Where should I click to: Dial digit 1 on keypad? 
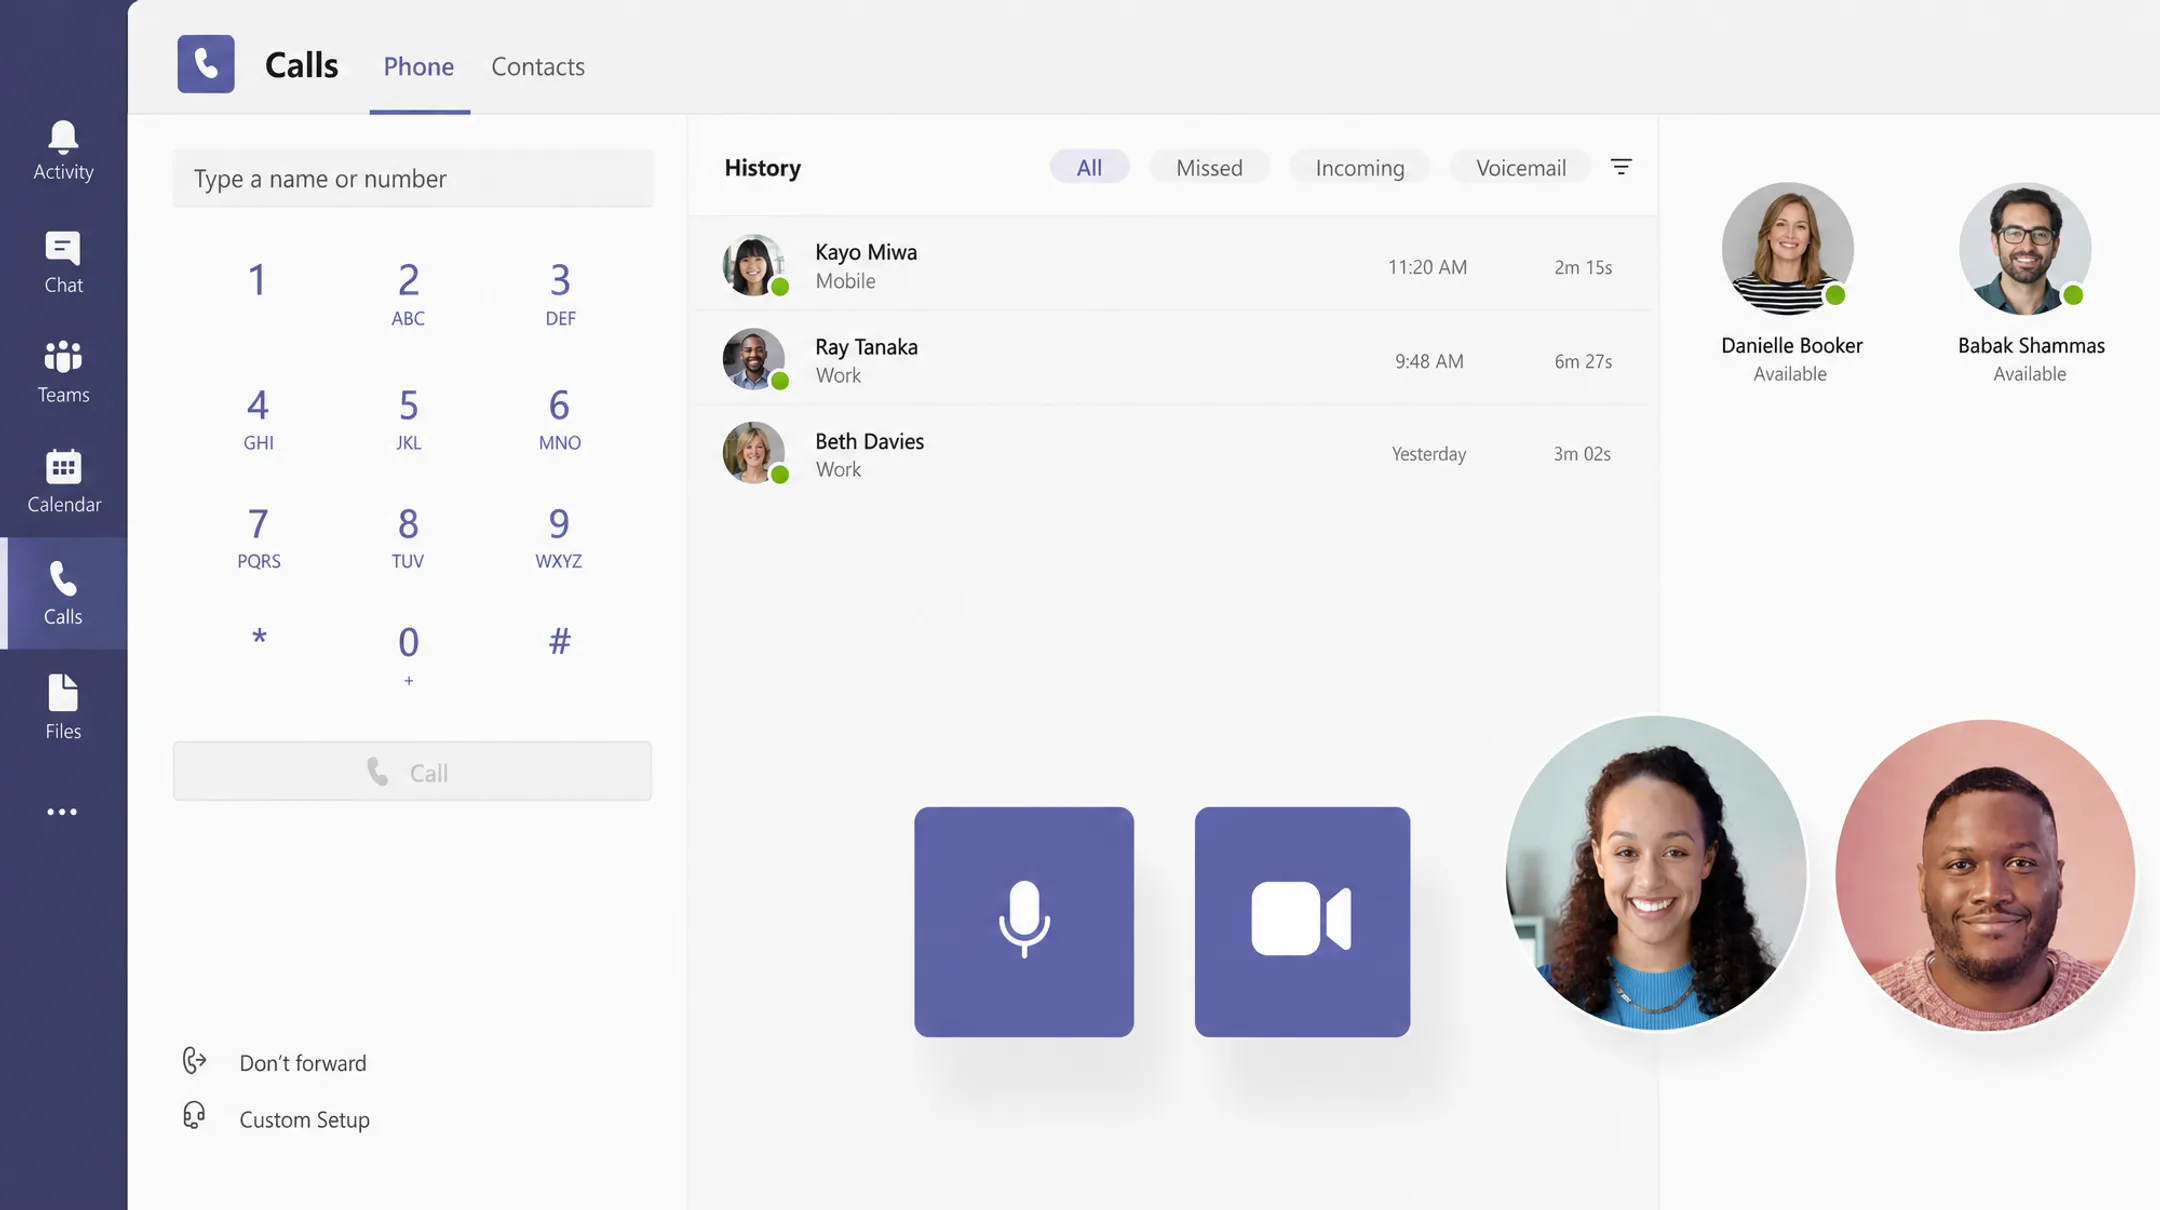coord(257,280)
